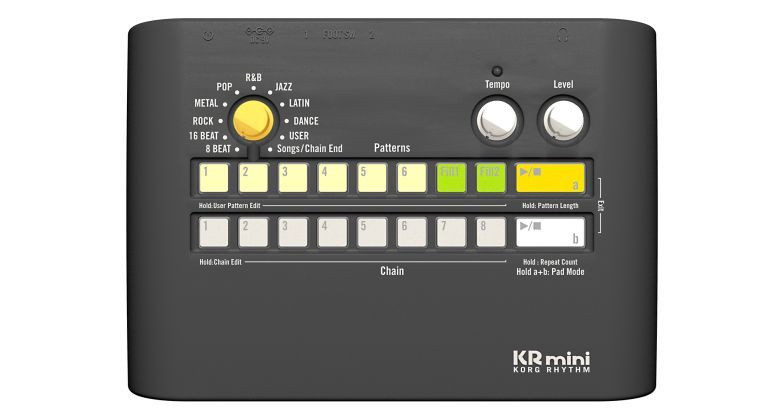
Task: Click the headphone jack icon at top right
Action: [565, 35]
